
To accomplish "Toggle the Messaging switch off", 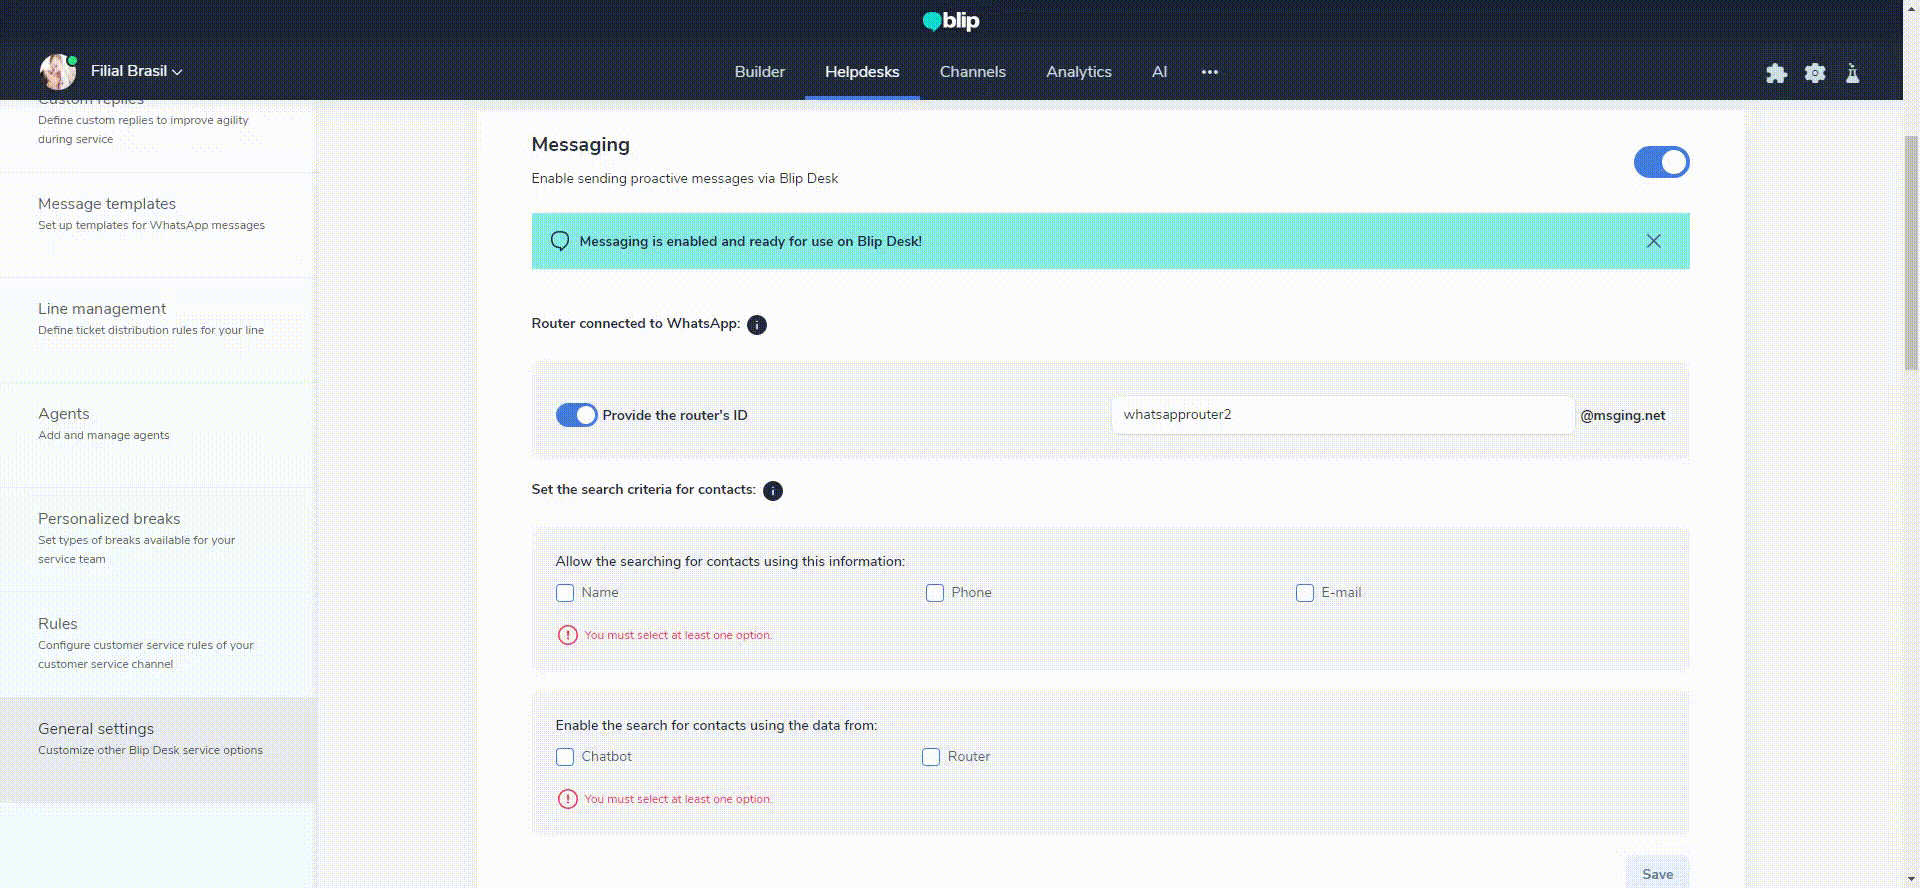I will [x=1661, y=162].
